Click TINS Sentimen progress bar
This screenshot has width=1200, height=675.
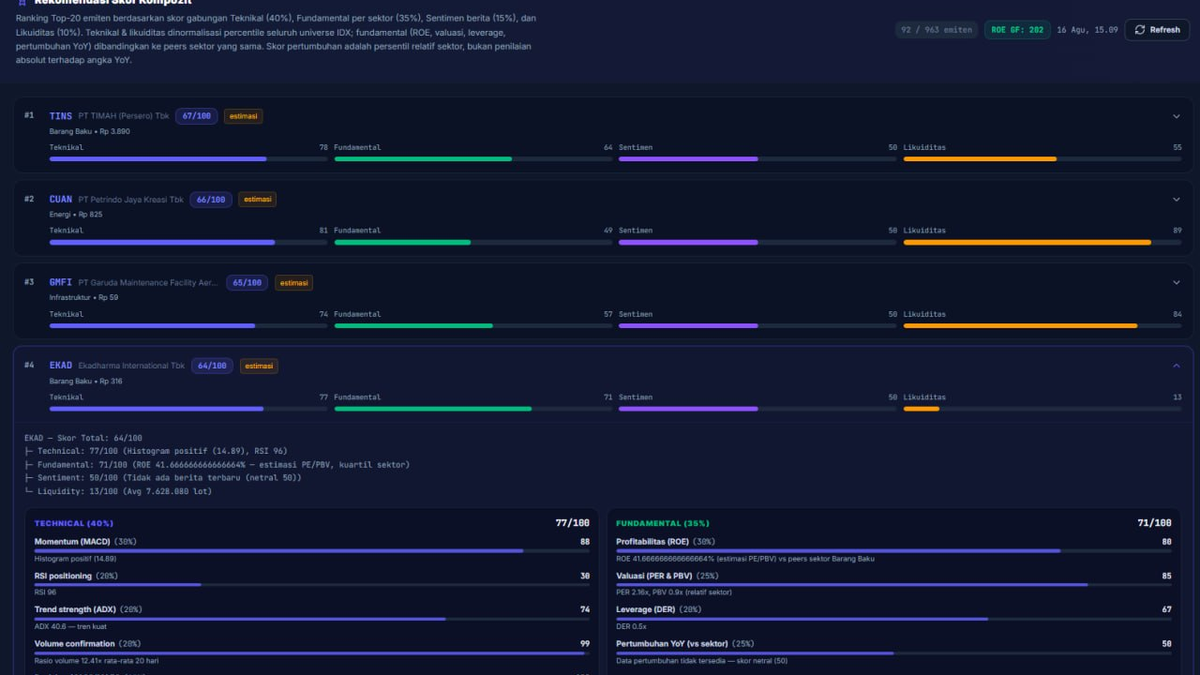pyautogui.click(x=758, y=159)
